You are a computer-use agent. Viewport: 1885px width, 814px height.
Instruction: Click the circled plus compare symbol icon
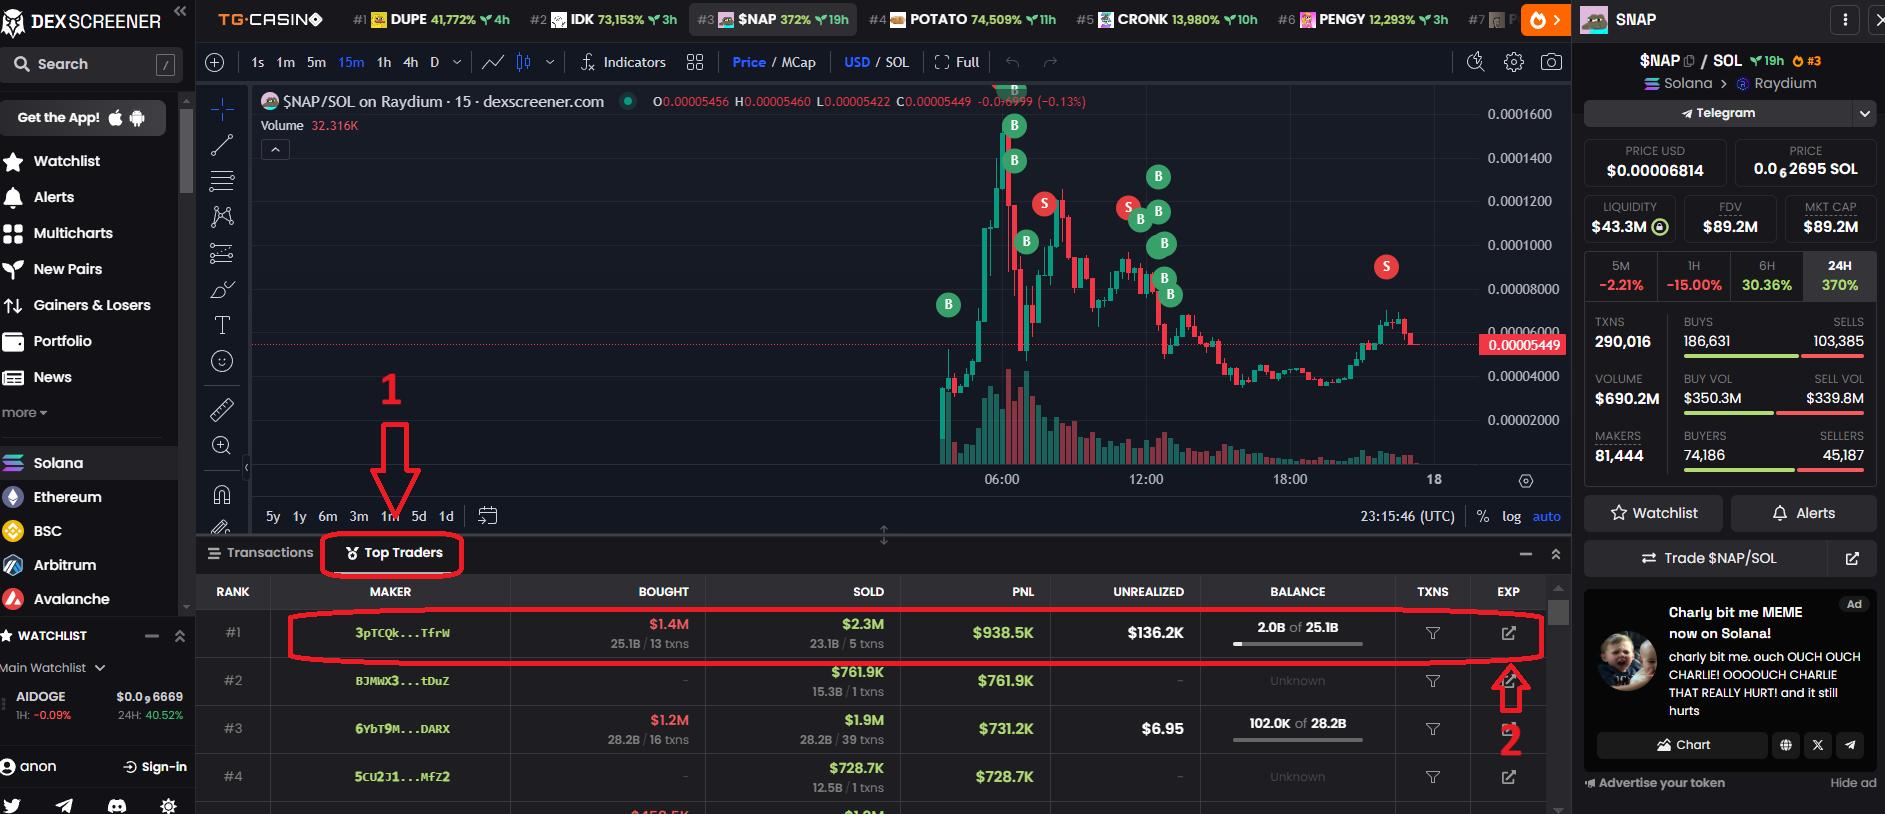[x=214, y=63]
